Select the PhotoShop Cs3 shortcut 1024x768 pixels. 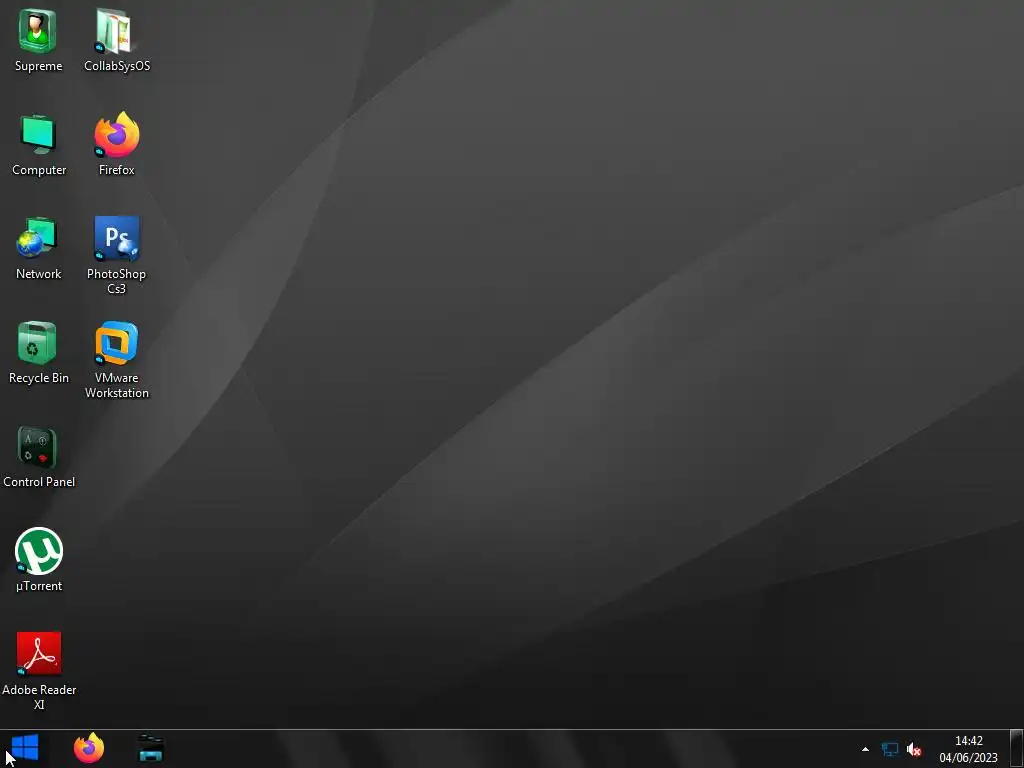tap(116, 238)
